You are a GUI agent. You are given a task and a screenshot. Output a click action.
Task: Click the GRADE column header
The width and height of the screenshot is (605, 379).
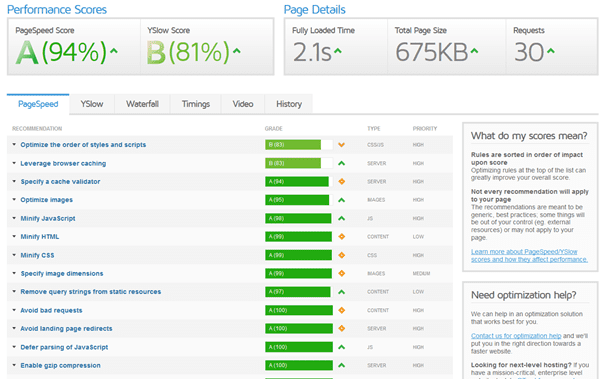point(274,129)
